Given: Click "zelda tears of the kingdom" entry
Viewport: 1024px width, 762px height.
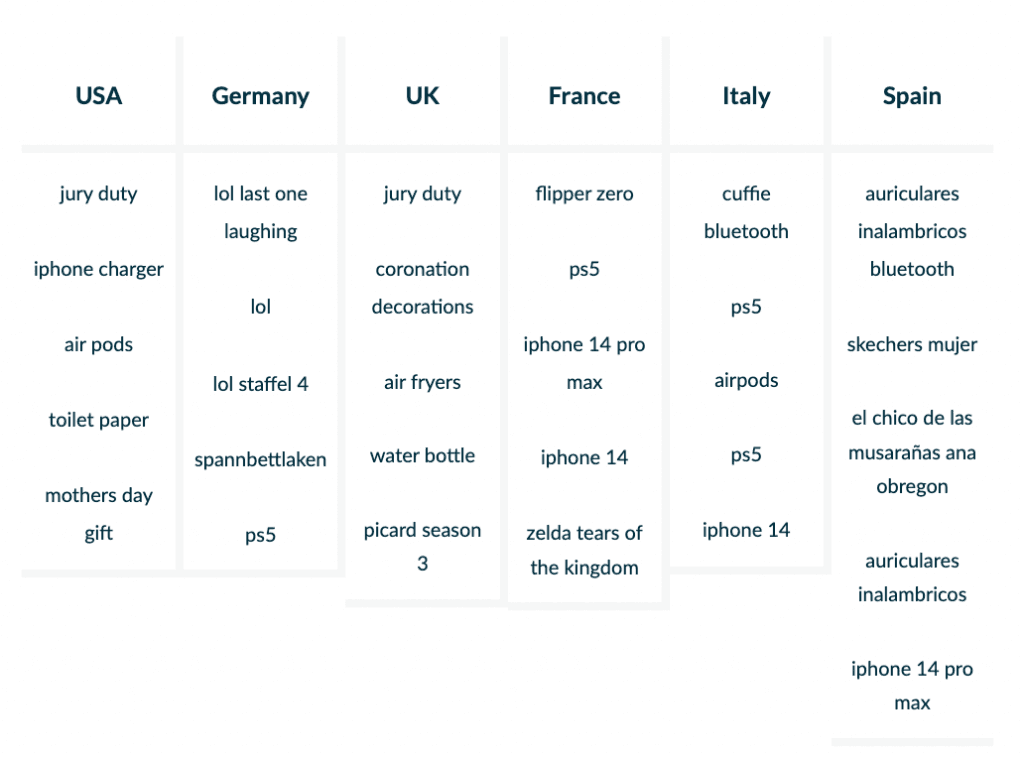Looking at the screenshot, I should (584, 550).
